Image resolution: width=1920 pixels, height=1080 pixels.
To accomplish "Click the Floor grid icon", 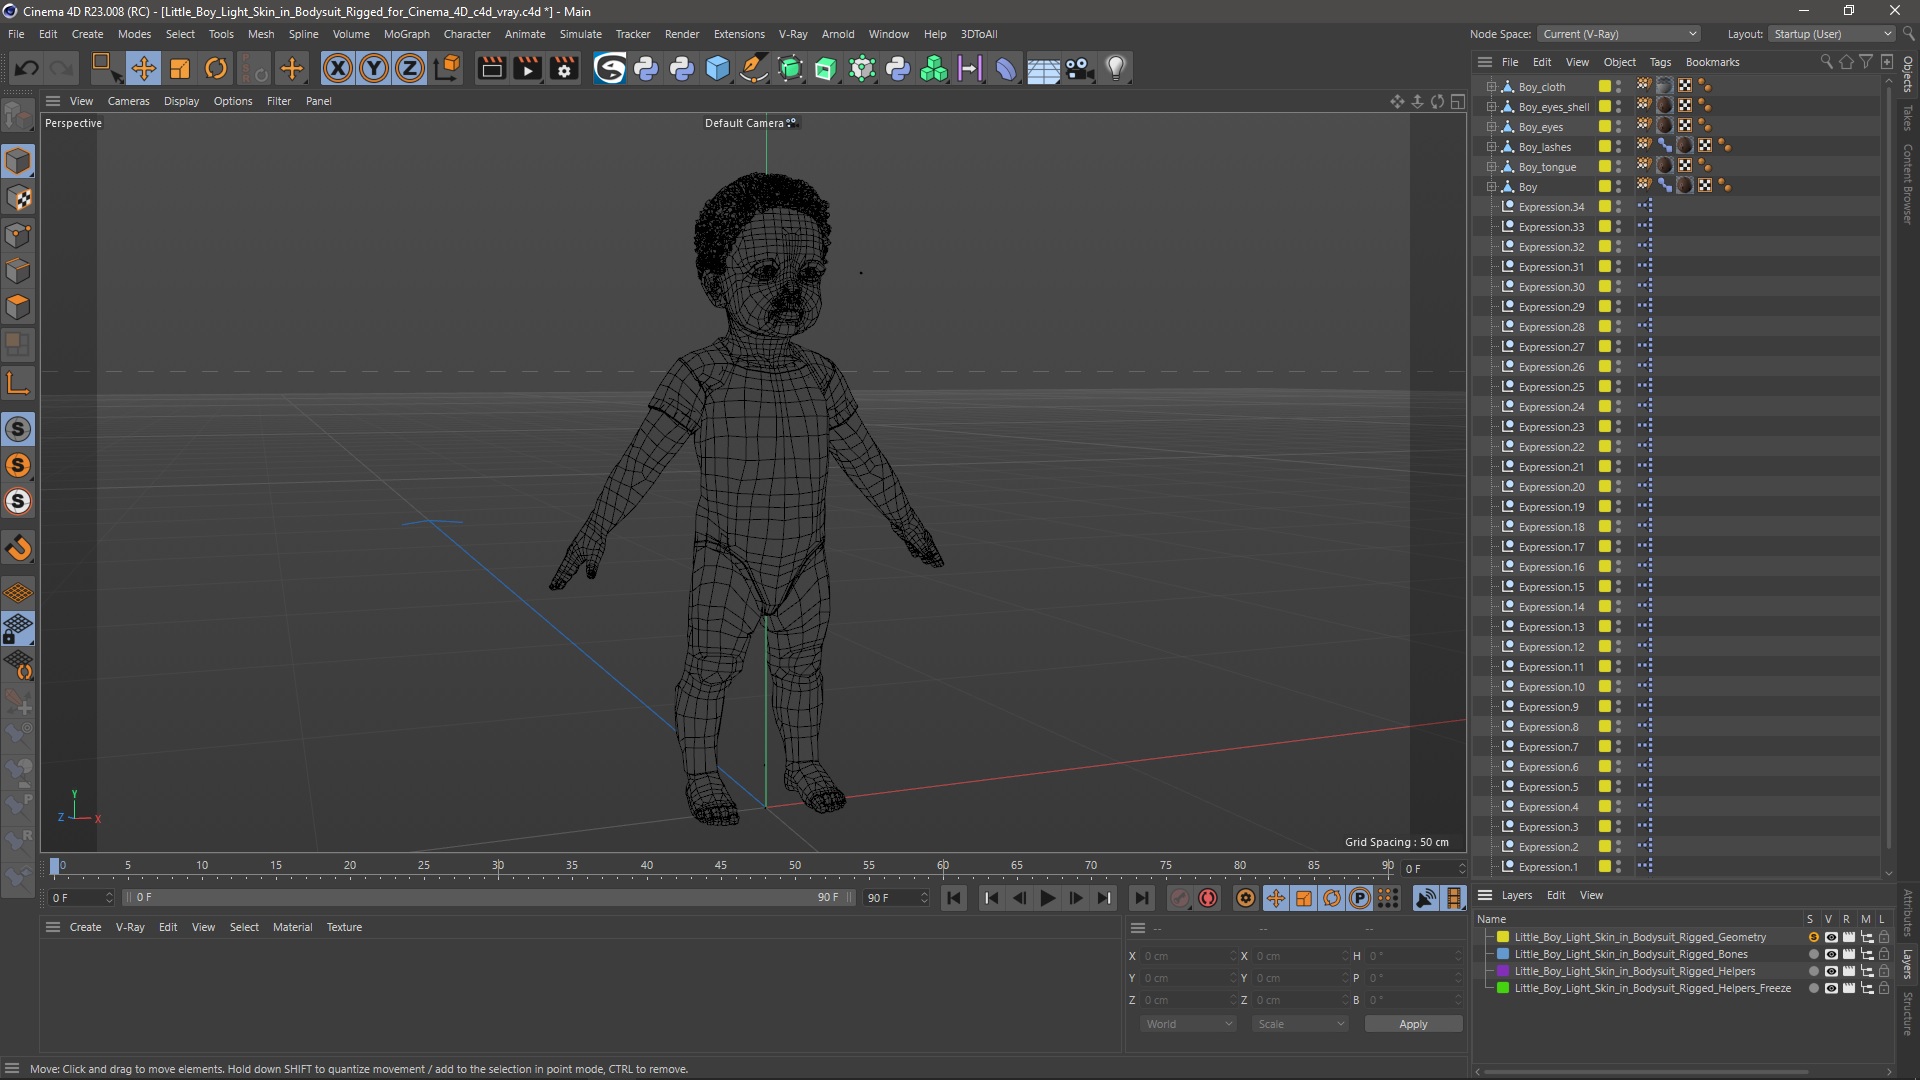I will (x=1043, y=69).
